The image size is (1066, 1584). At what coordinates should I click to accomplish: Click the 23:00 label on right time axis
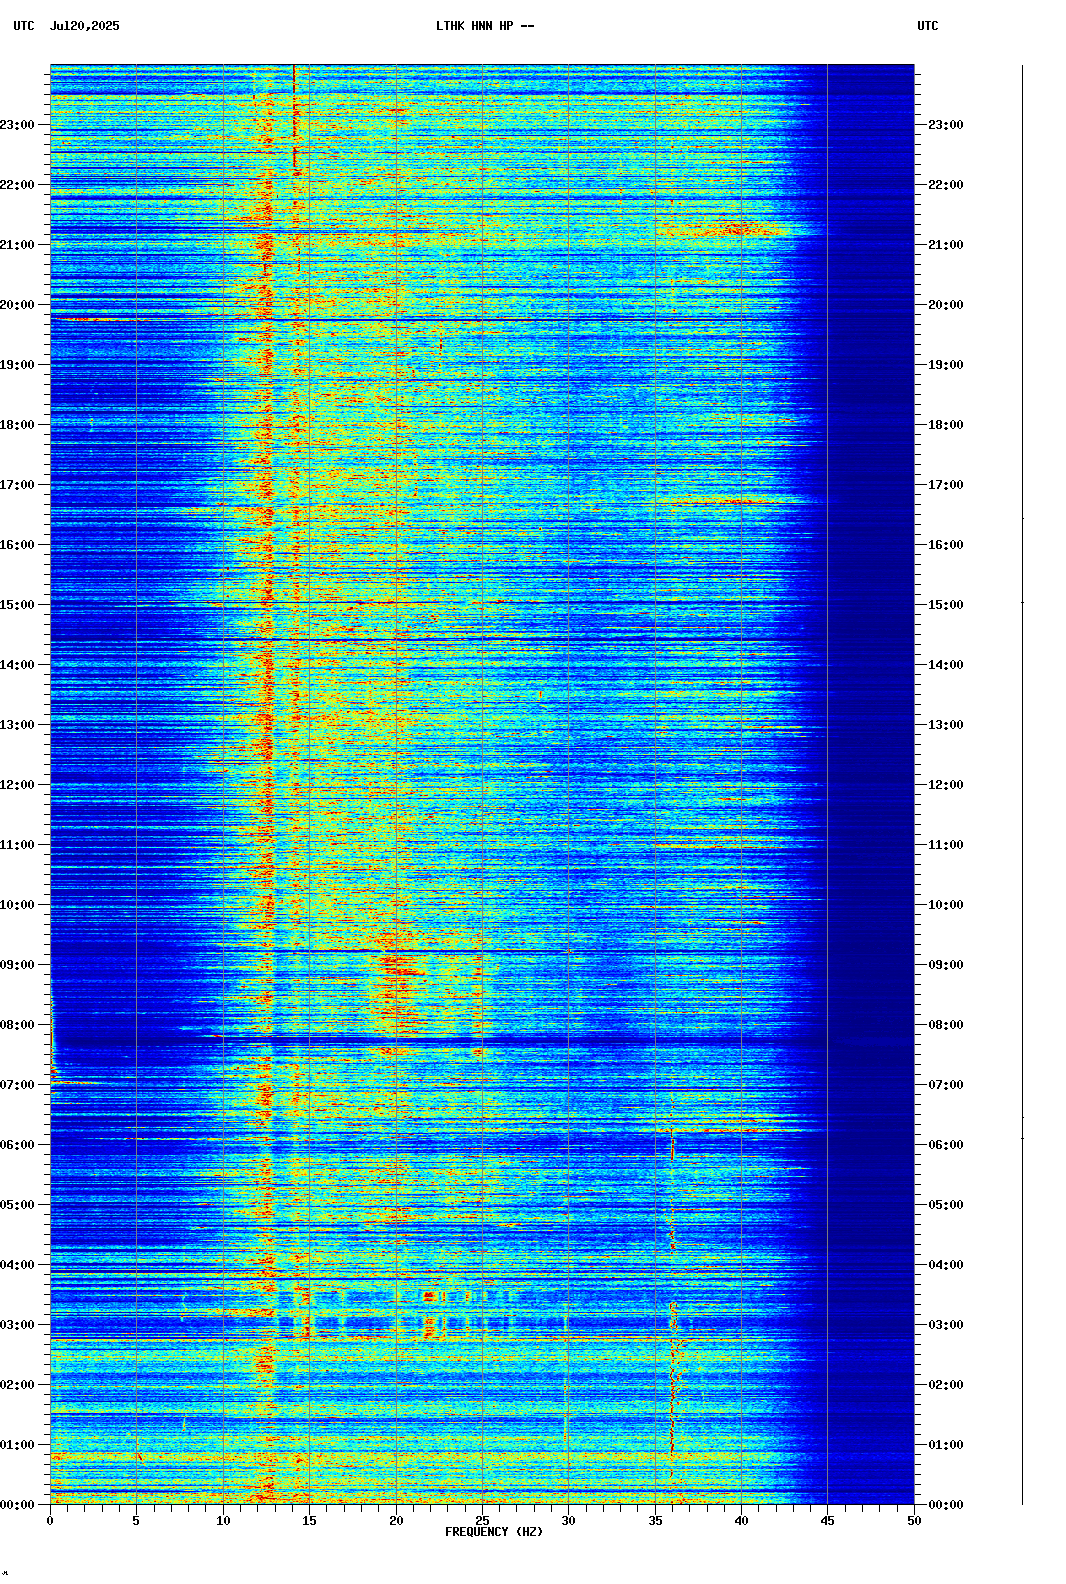(x=946, y=125)
